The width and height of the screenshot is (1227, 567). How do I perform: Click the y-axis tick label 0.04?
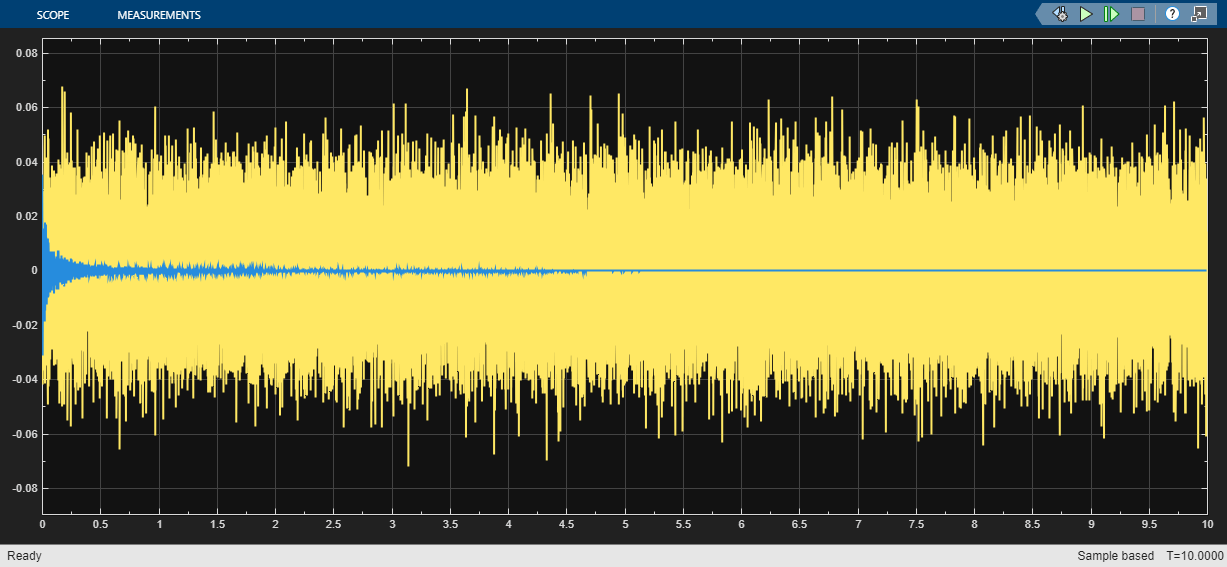point(26,162)
